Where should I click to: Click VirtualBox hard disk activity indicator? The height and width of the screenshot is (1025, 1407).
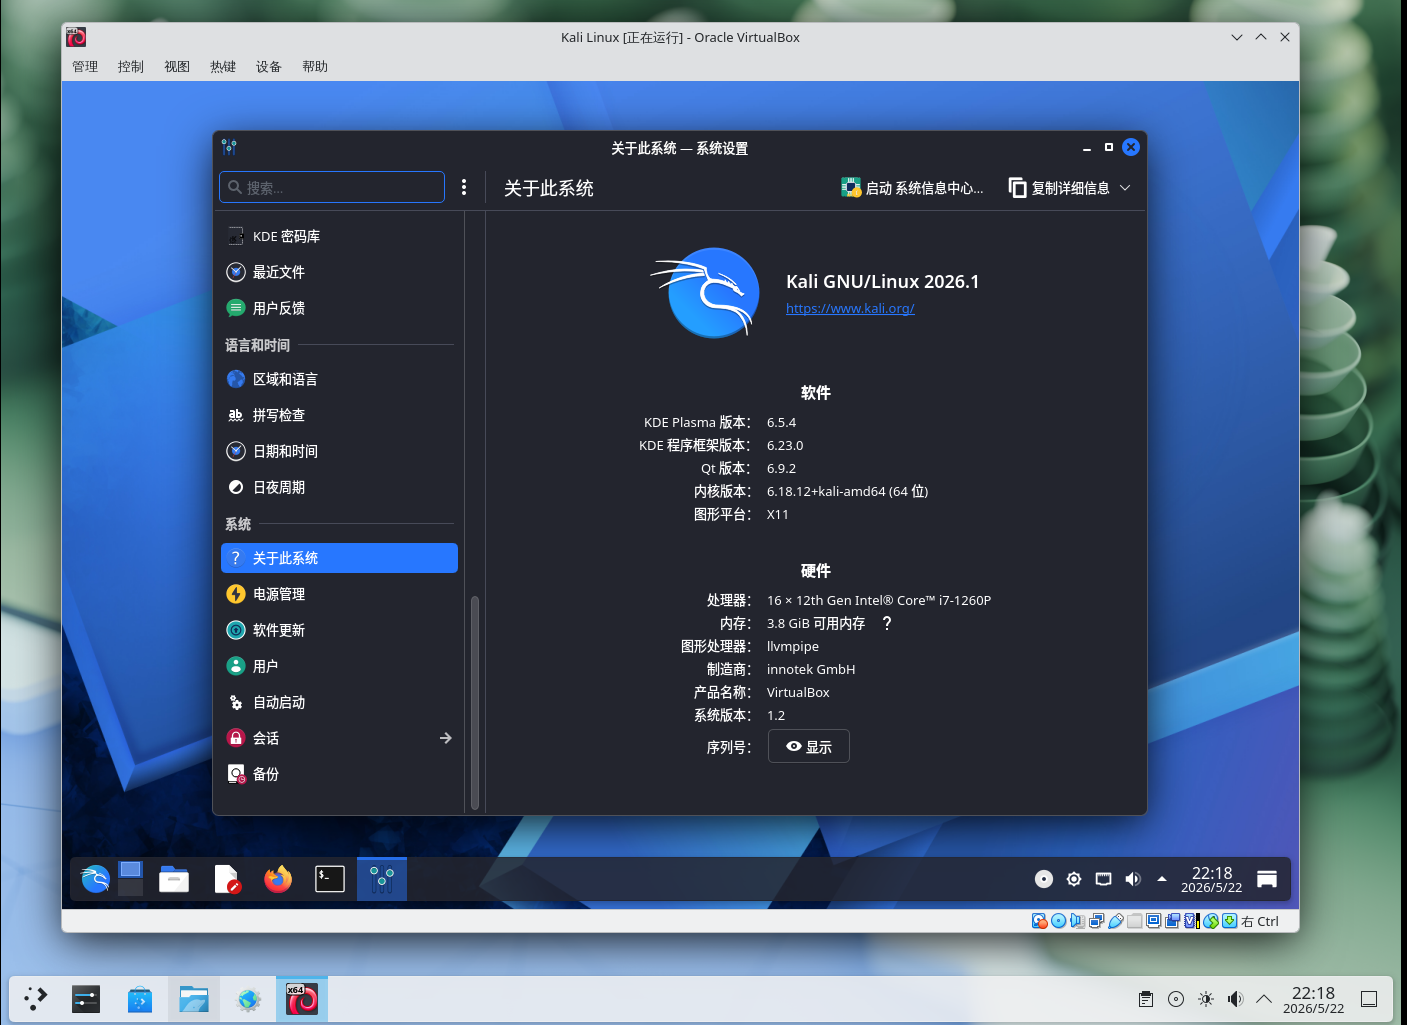(x=1040, y=921)
